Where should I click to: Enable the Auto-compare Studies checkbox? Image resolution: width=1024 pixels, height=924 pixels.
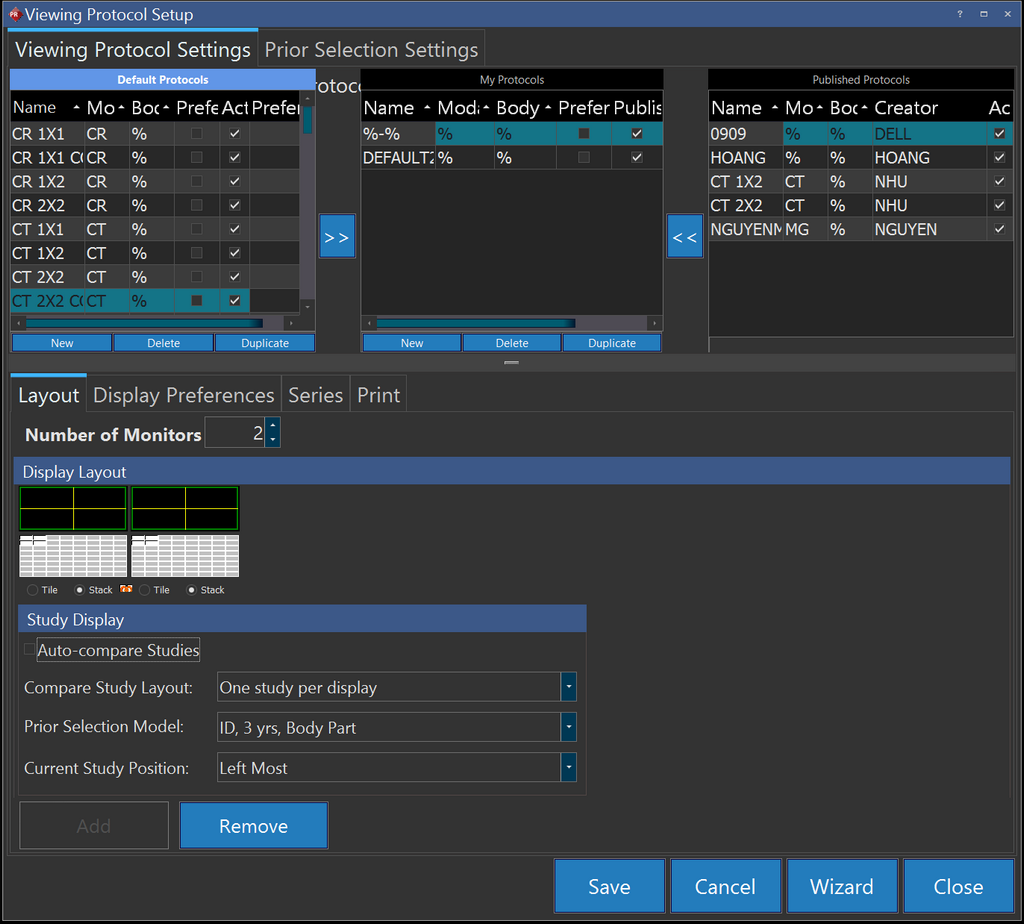coord(29,650)
